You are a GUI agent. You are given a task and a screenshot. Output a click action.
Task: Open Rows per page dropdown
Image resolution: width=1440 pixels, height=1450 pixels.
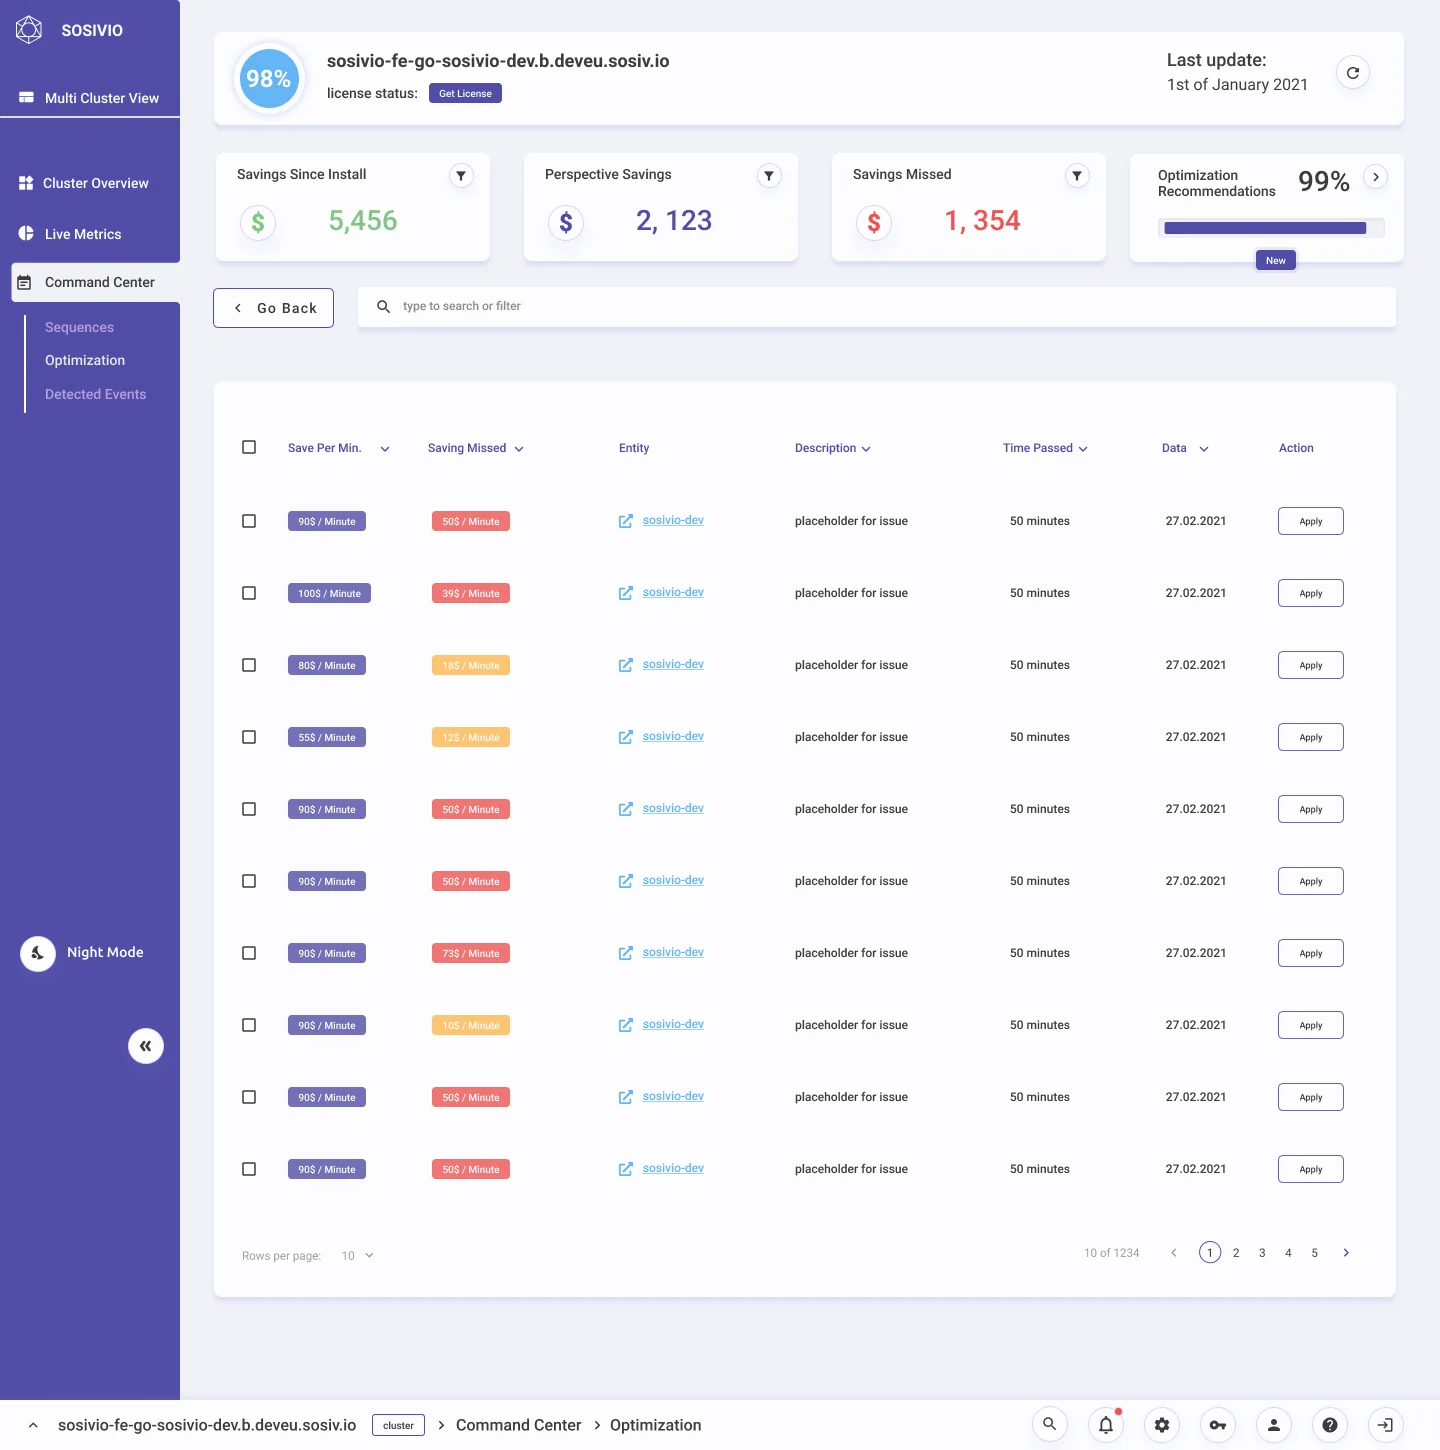pyautogui.click(x=358, y=1255)
